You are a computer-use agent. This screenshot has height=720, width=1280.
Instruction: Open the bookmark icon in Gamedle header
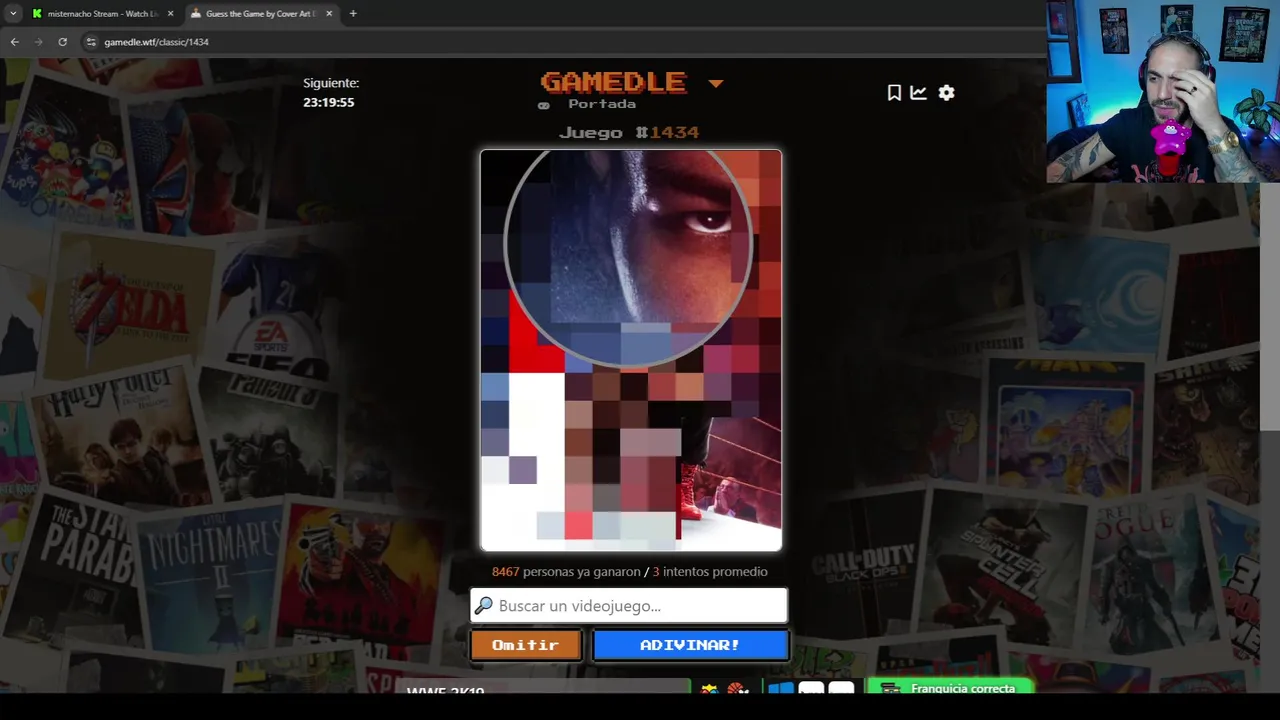[x=894, y=92]
